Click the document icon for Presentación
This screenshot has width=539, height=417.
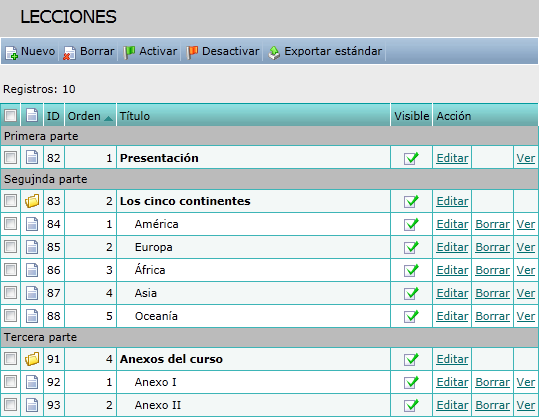(32, 158)
